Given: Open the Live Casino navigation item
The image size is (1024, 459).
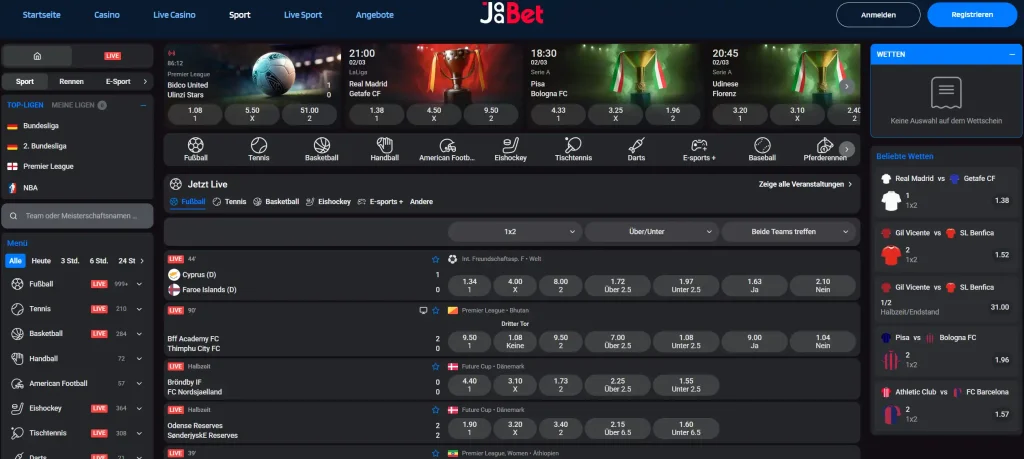Looking at the screenshot, I should pos(174,15).
